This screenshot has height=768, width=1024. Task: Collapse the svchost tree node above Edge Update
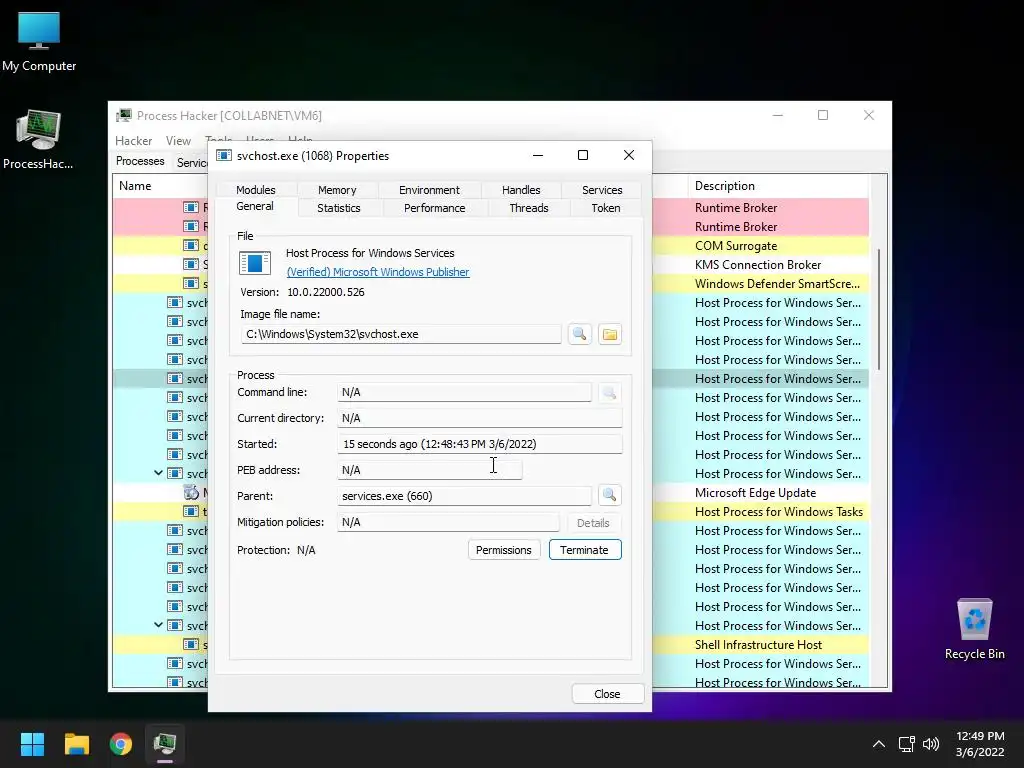(x=158, y=473)
